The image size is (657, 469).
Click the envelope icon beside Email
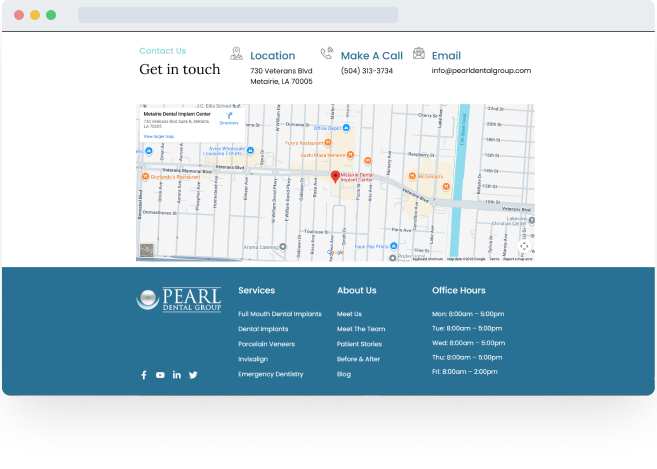tap(419, 54)
